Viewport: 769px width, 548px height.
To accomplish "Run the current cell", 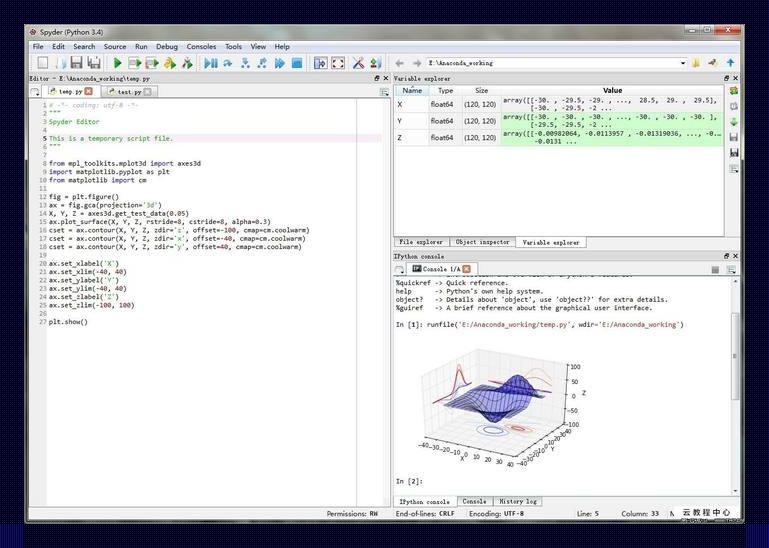I will pos(134,63).
